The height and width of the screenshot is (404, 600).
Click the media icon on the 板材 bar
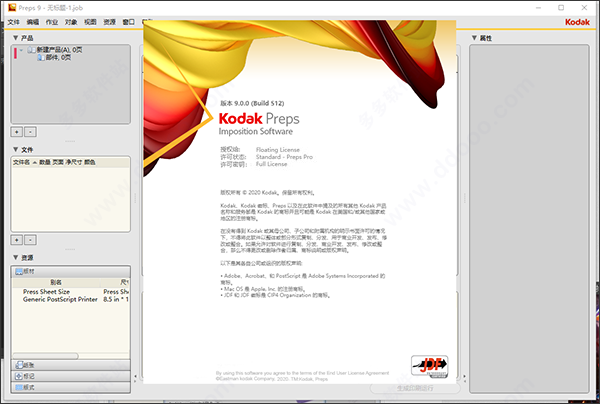click(19, 272)
